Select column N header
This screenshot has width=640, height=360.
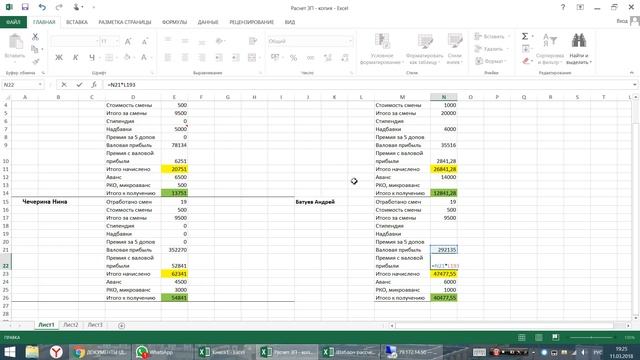[444, 97]
